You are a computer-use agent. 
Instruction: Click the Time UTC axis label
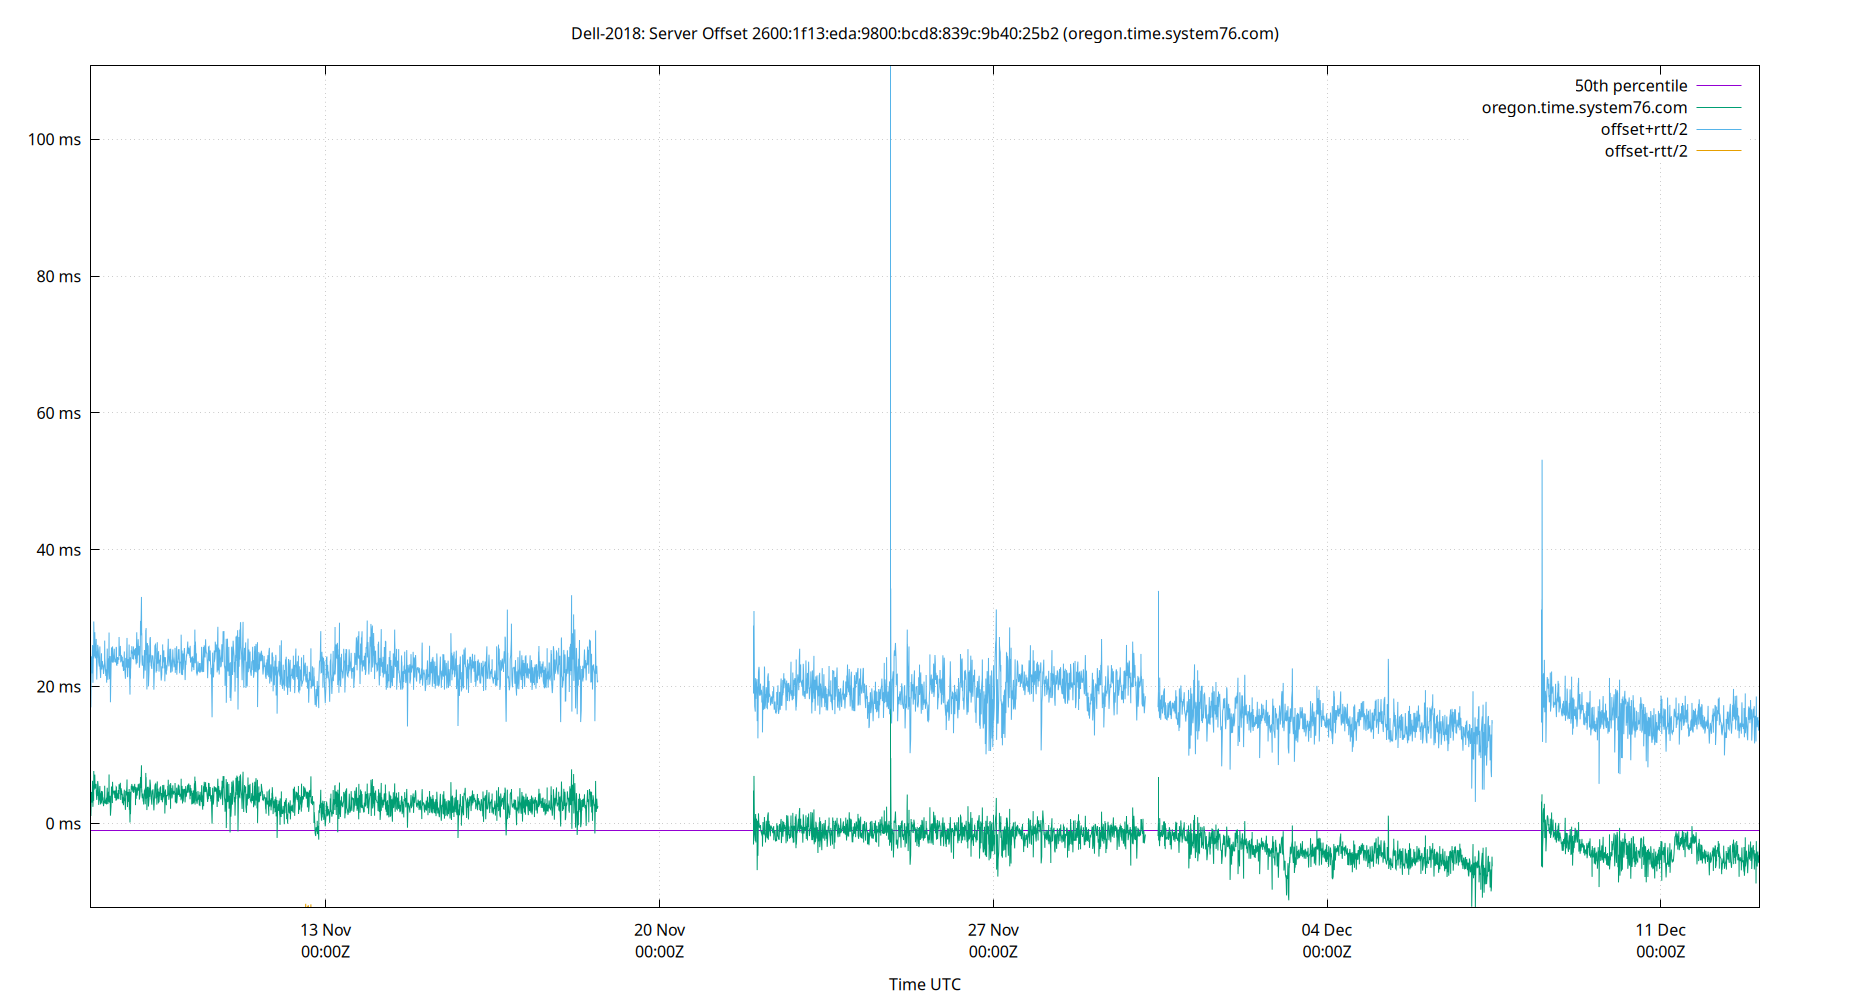[925, 984]
